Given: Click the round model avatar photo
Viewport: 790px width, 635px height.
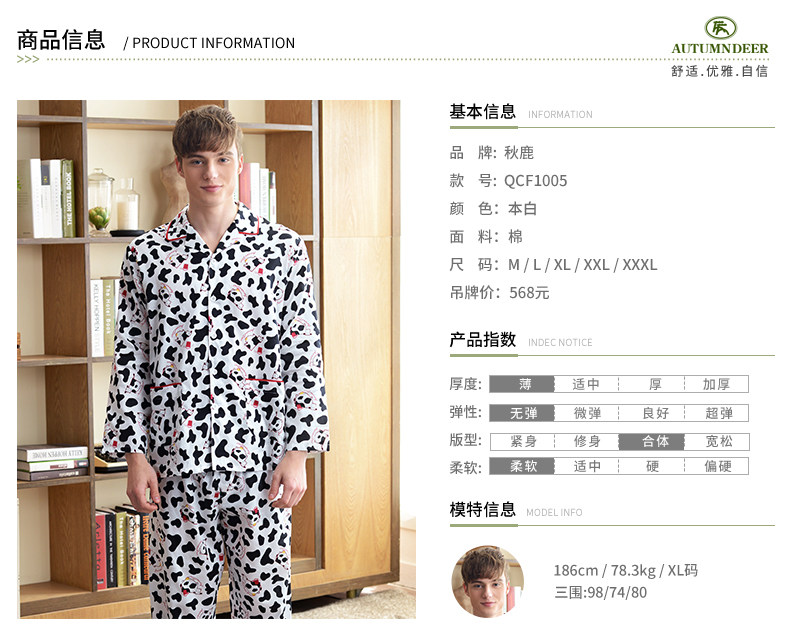Looking at the screenshot, I should [488, 582].
